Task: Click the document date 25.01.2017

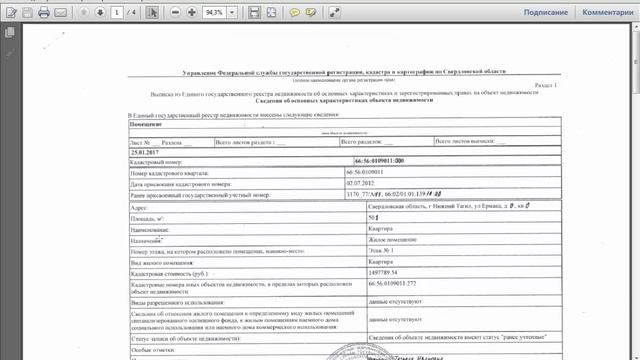Action: tap(144, 152)
